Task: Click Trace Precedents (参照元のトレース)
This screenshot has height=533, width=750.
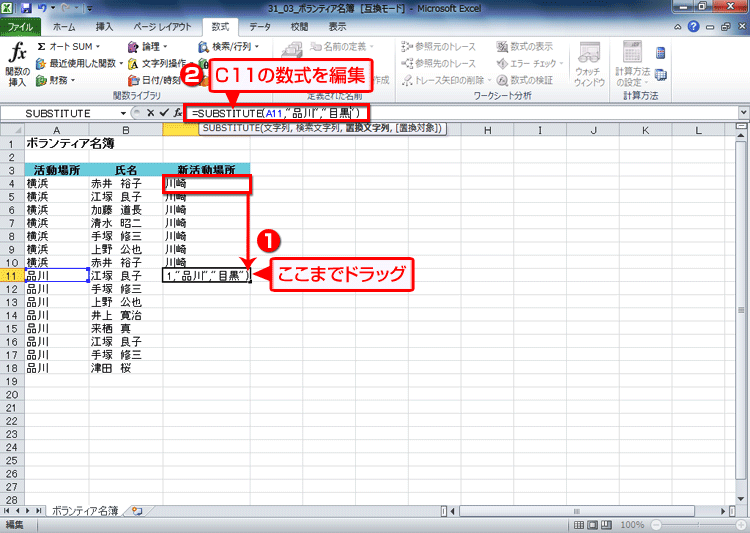Action: tap(439, 46)
